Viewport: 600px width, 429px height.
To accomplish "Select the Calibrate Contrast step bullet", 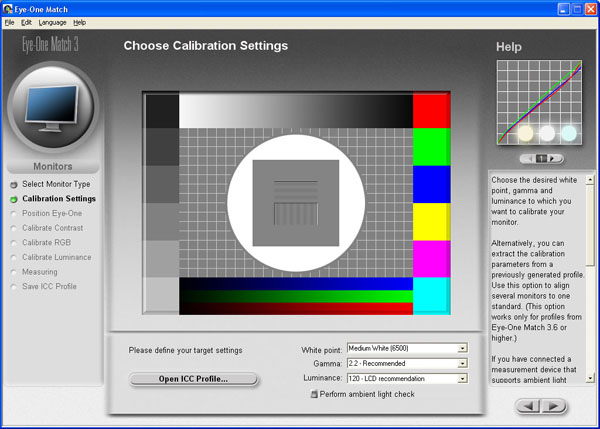I will tap(14, 228).
